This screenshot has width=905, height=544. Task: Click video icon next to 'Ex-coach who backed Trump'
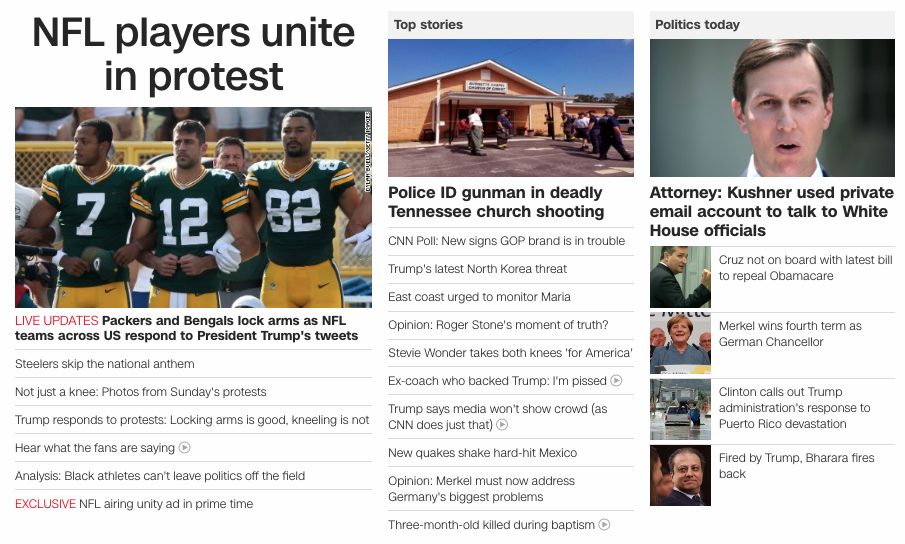(616, 381)
